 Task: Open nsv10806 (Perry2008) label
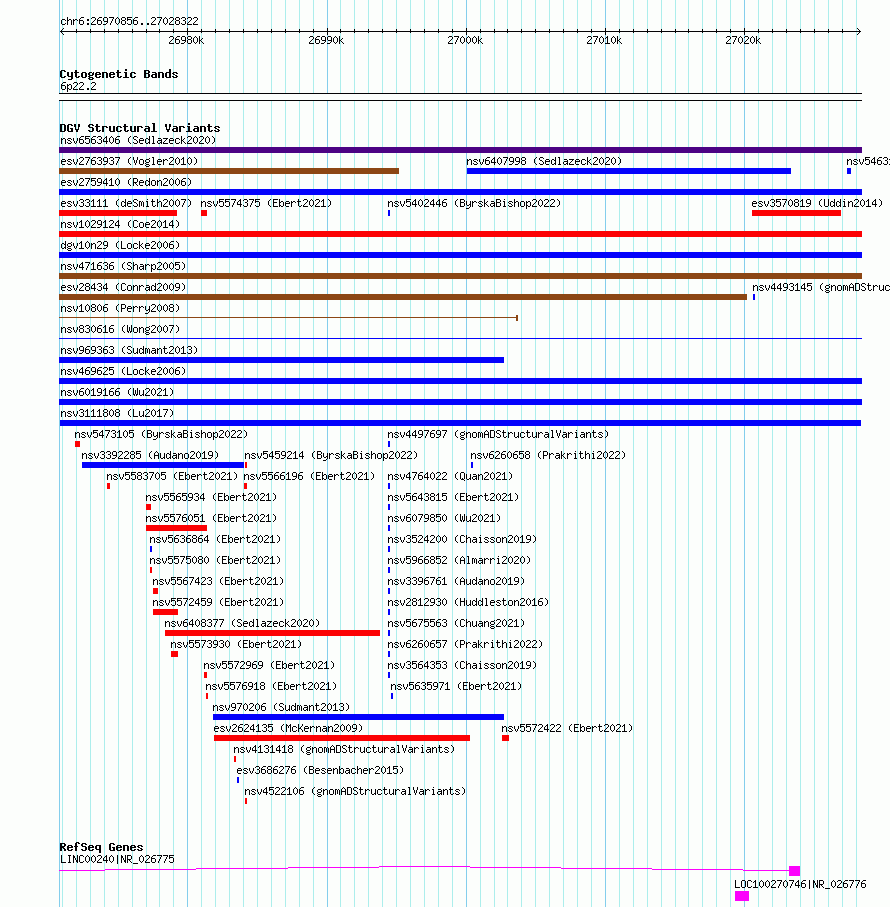pyautogui.click(x=120, y=308)
